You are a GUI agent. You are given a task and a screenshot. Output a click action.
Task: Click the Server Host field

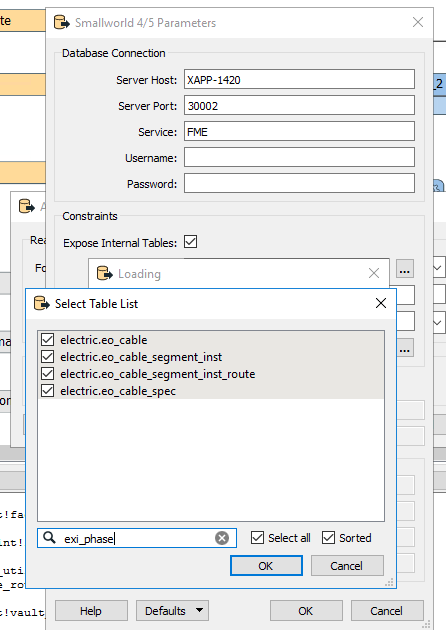[299, 80]
